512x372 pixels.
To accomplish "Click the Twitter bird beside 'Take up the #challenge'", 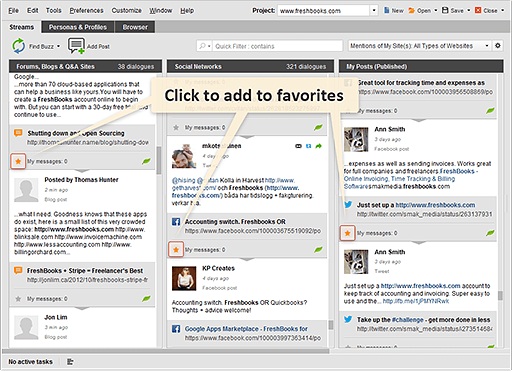I will tap(348, 319).
